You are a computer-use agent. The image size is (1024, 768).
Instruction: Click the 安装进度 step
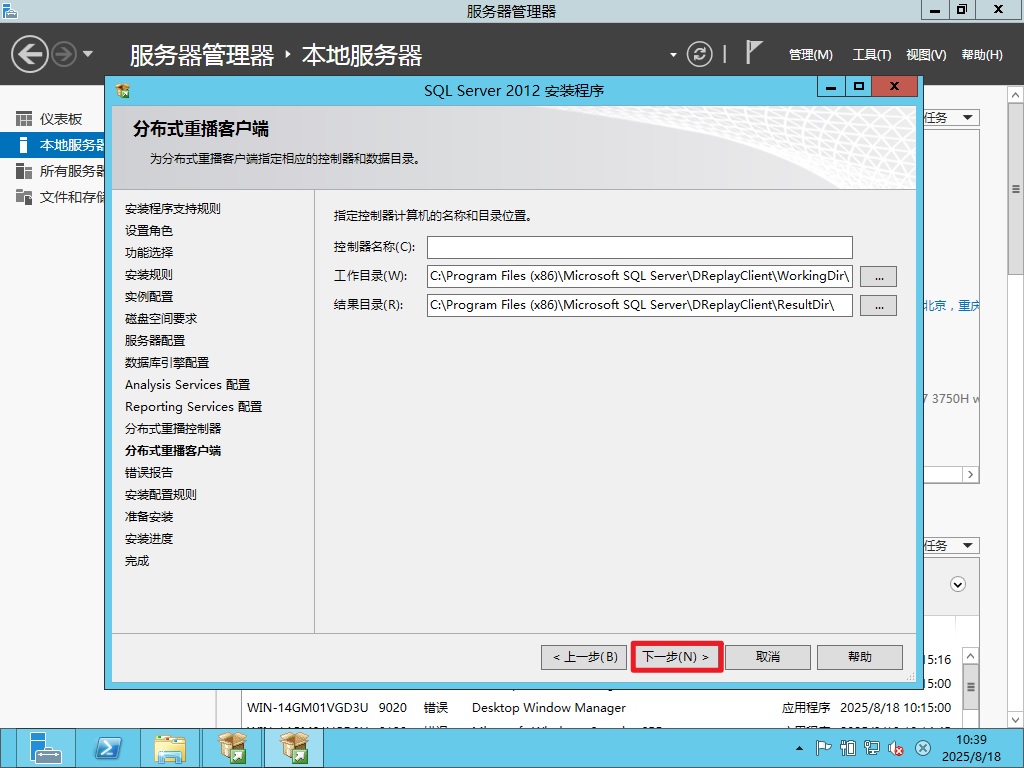click(149, 539)
